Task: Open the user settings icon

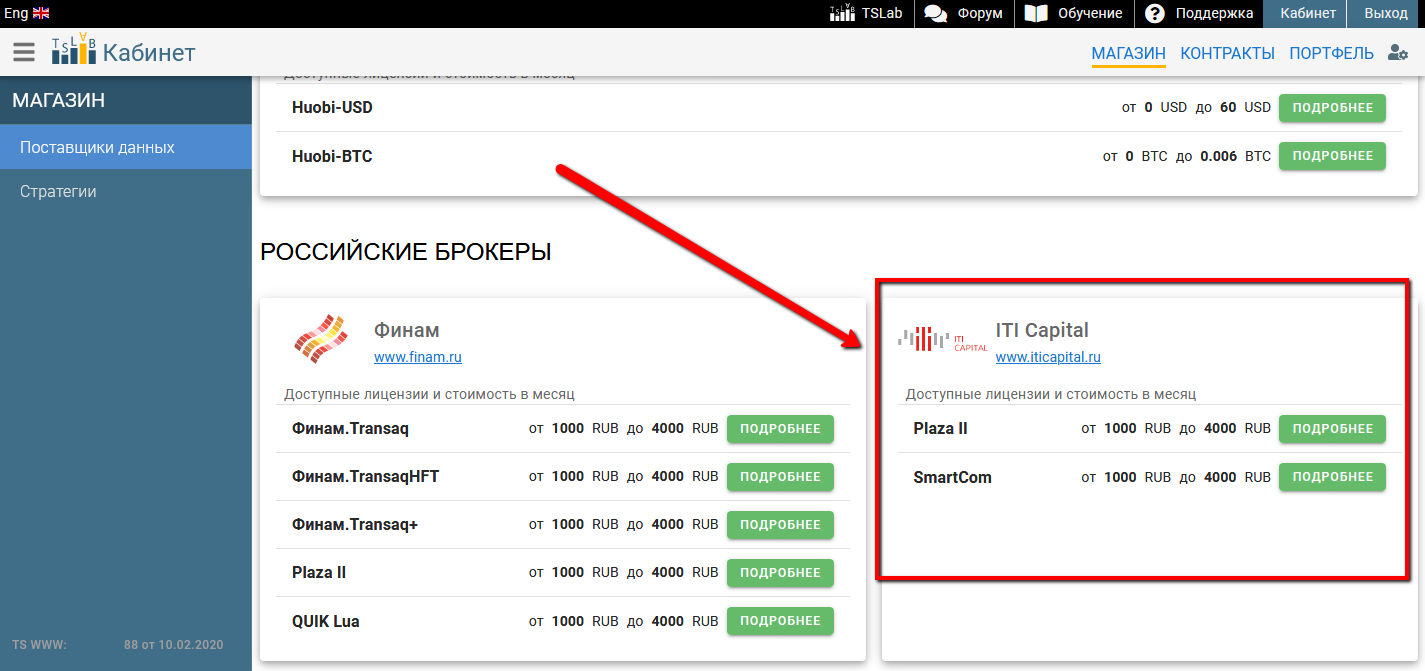Action: click(1398, 53)
